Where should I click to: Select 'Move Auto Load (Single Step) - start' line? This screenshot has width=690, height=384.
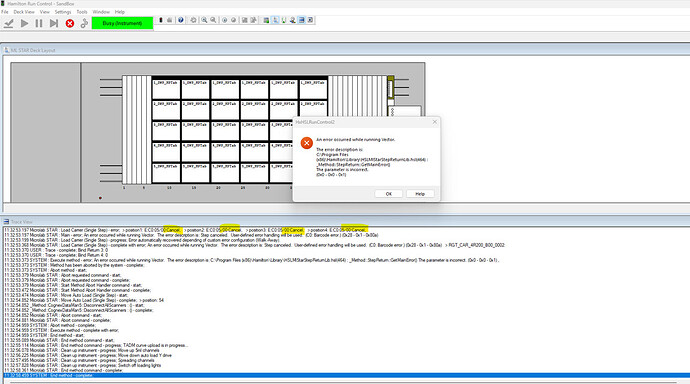click(66, 295)
